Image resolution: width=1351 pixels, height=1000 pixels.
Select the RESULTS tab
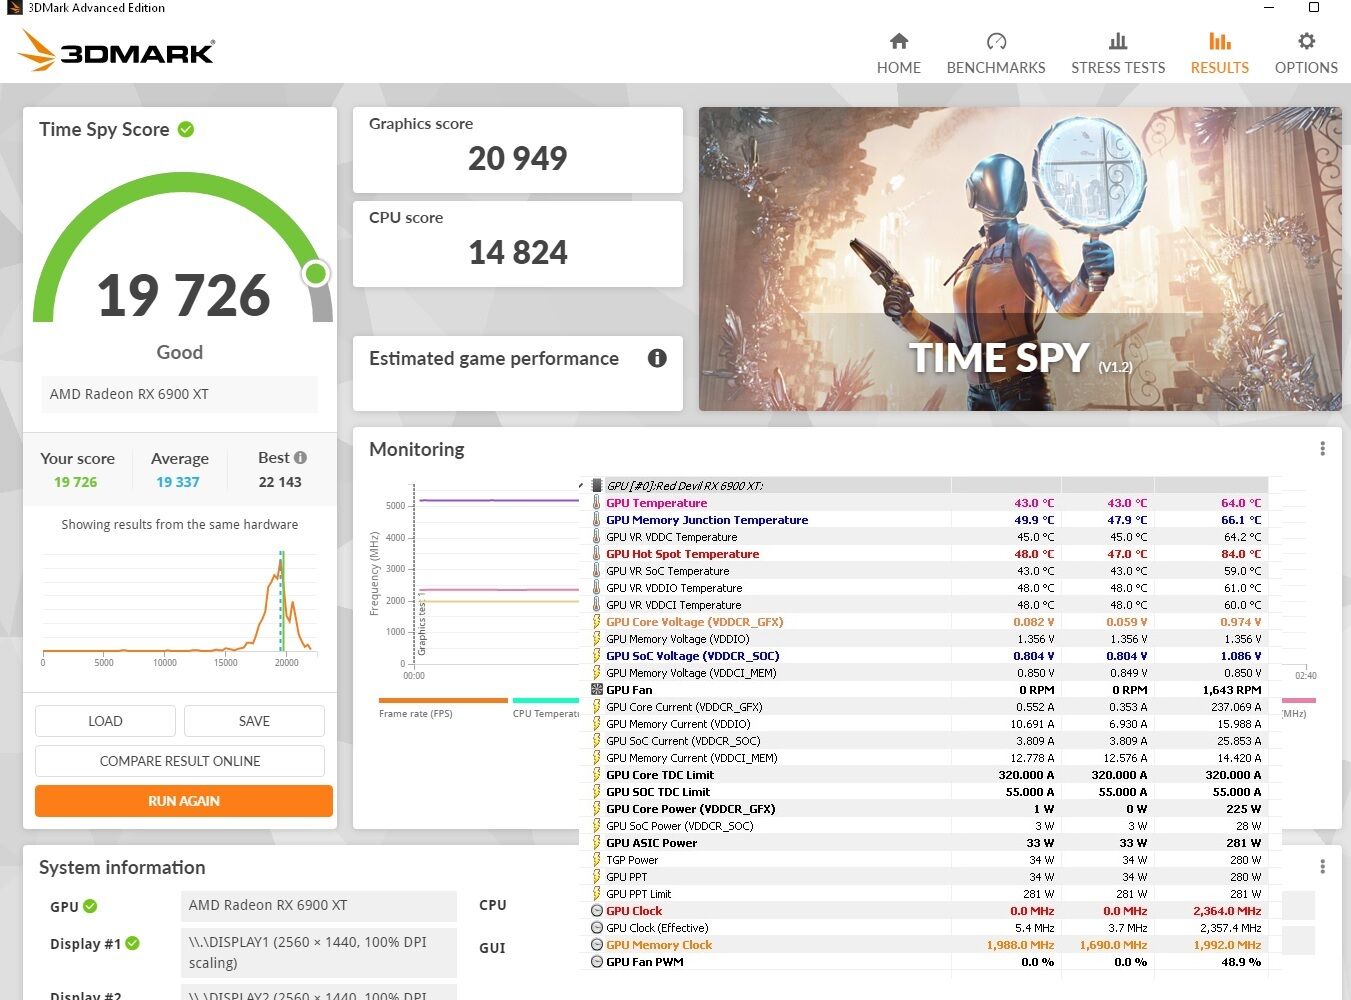pos(1219,54)
